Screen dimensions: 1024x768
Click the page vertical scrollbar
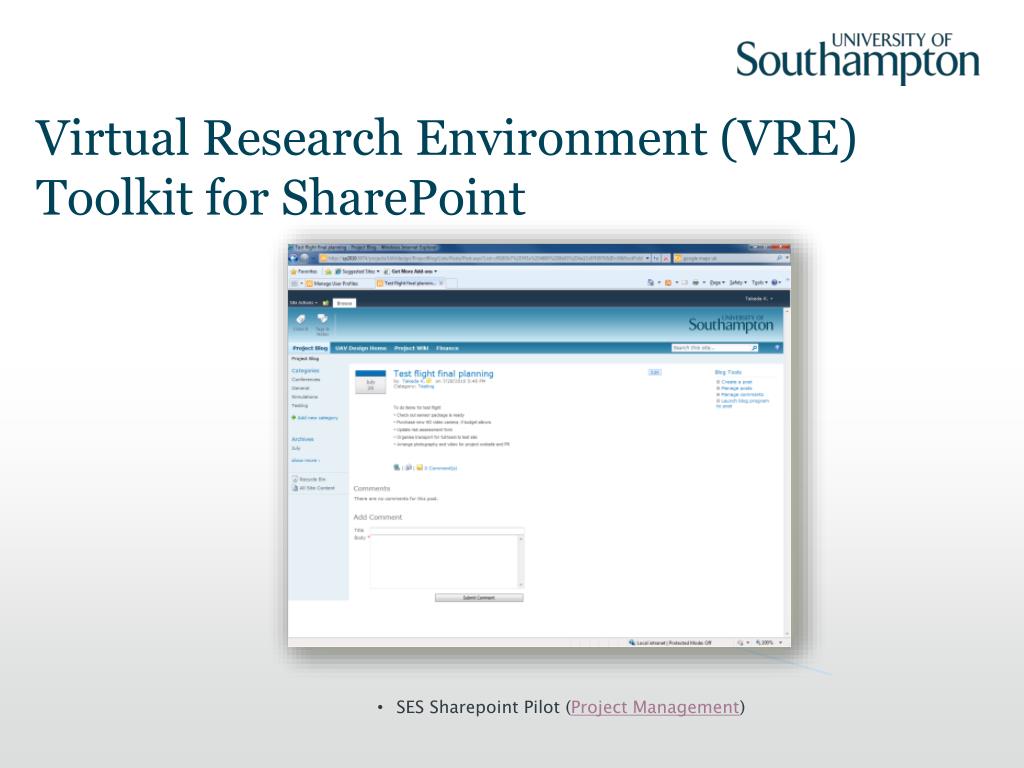tap(787, 472)
